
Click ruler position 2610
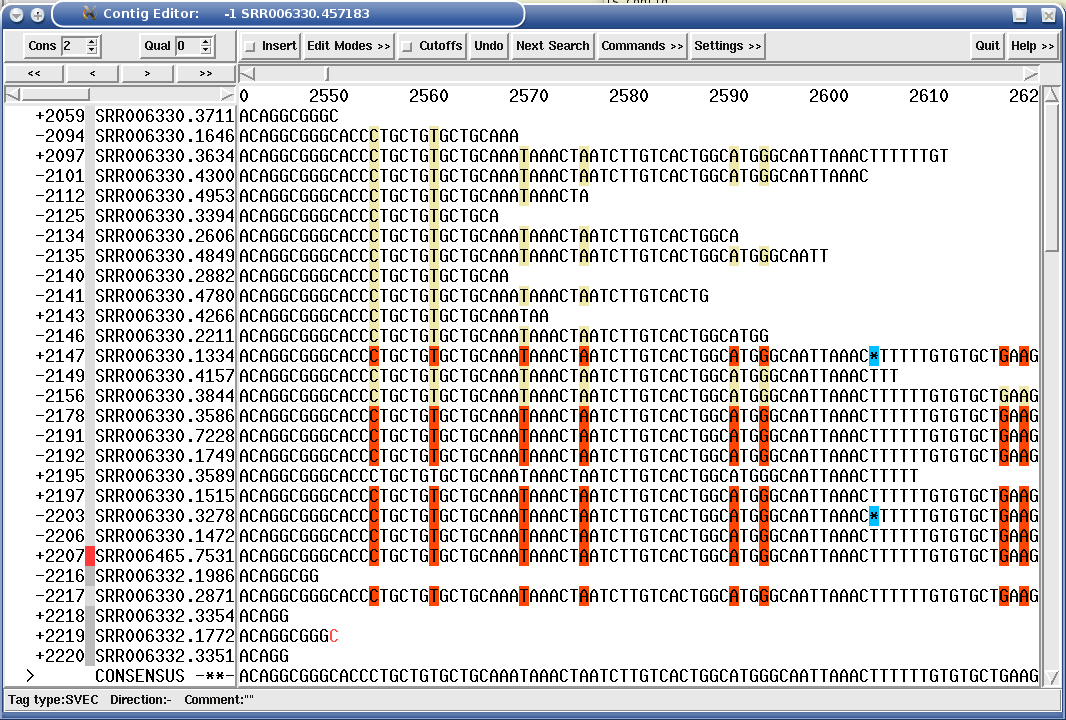coord(929,96)
